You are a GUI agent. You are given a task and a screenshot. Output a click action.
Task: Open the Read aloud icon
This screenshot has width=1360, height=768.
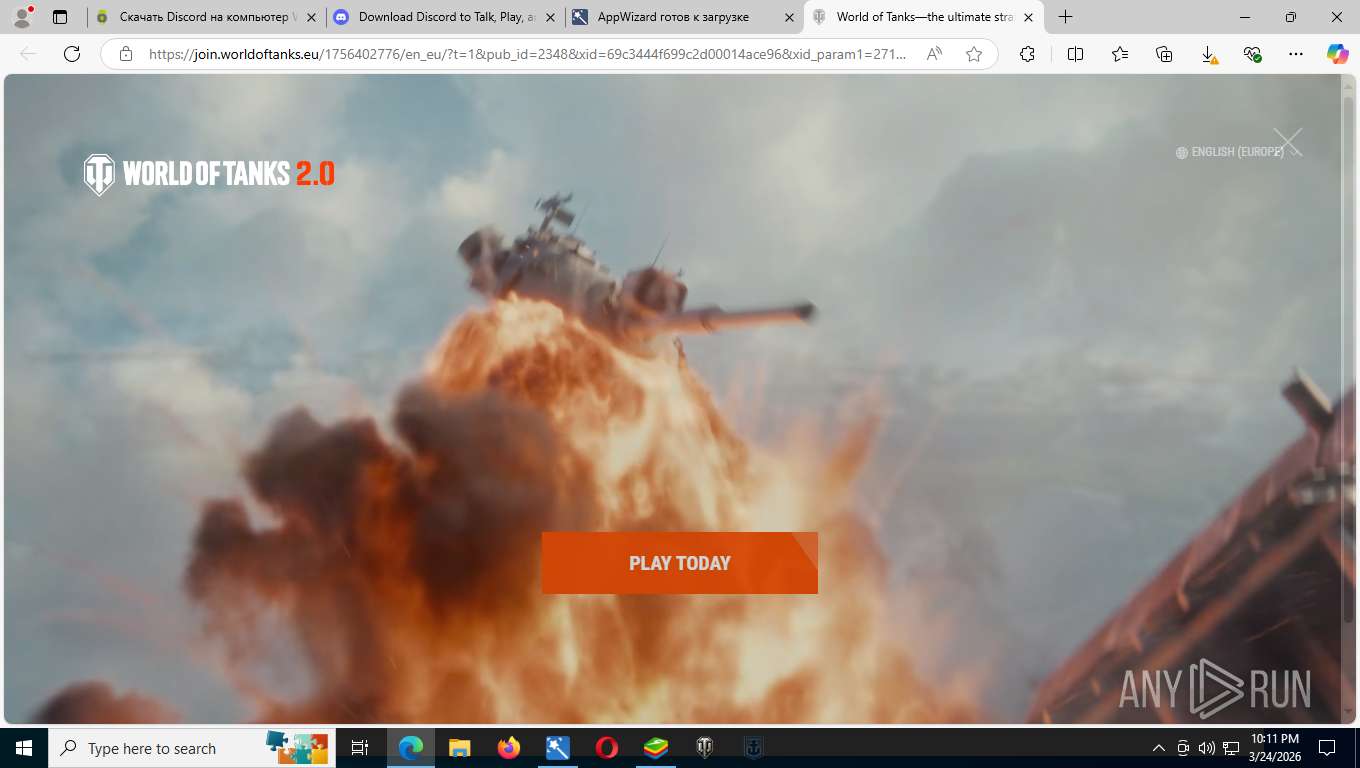coord(935,54)
